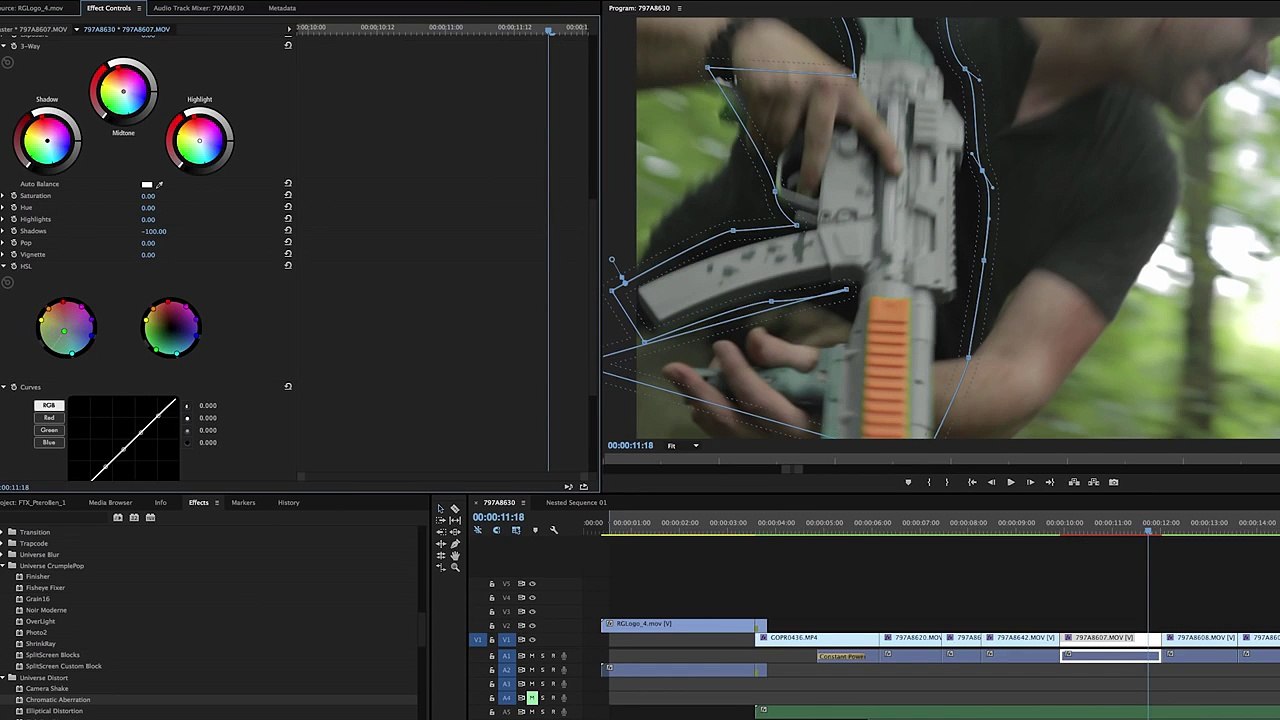Select the Blue curve channel button

[49, 442]
